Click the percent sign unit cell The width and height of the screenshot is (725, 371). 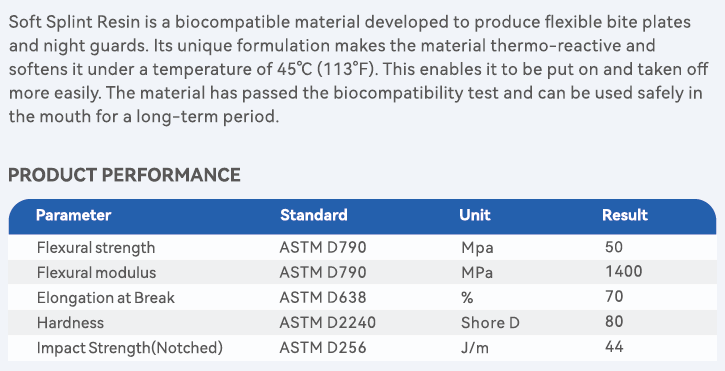467,297
